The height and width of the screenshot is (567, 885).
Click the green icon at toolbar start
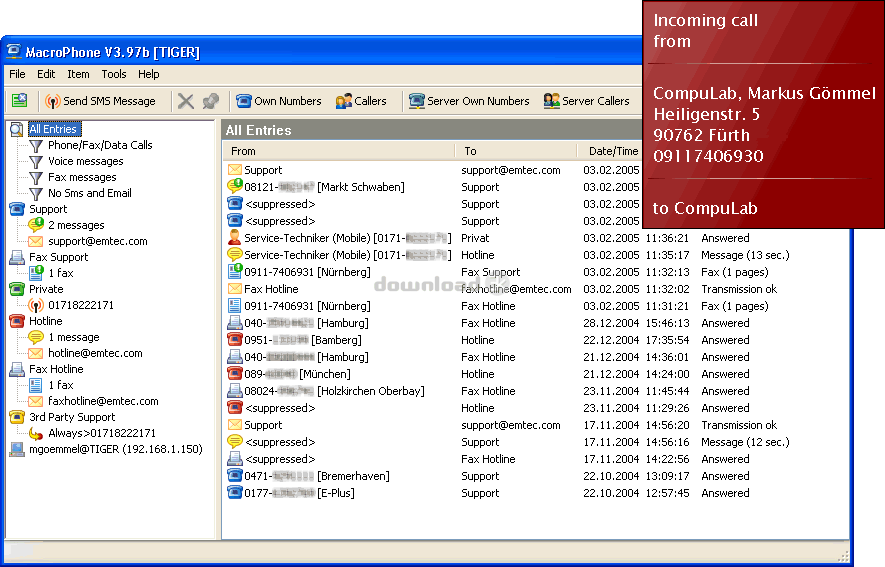pos(19,101)
